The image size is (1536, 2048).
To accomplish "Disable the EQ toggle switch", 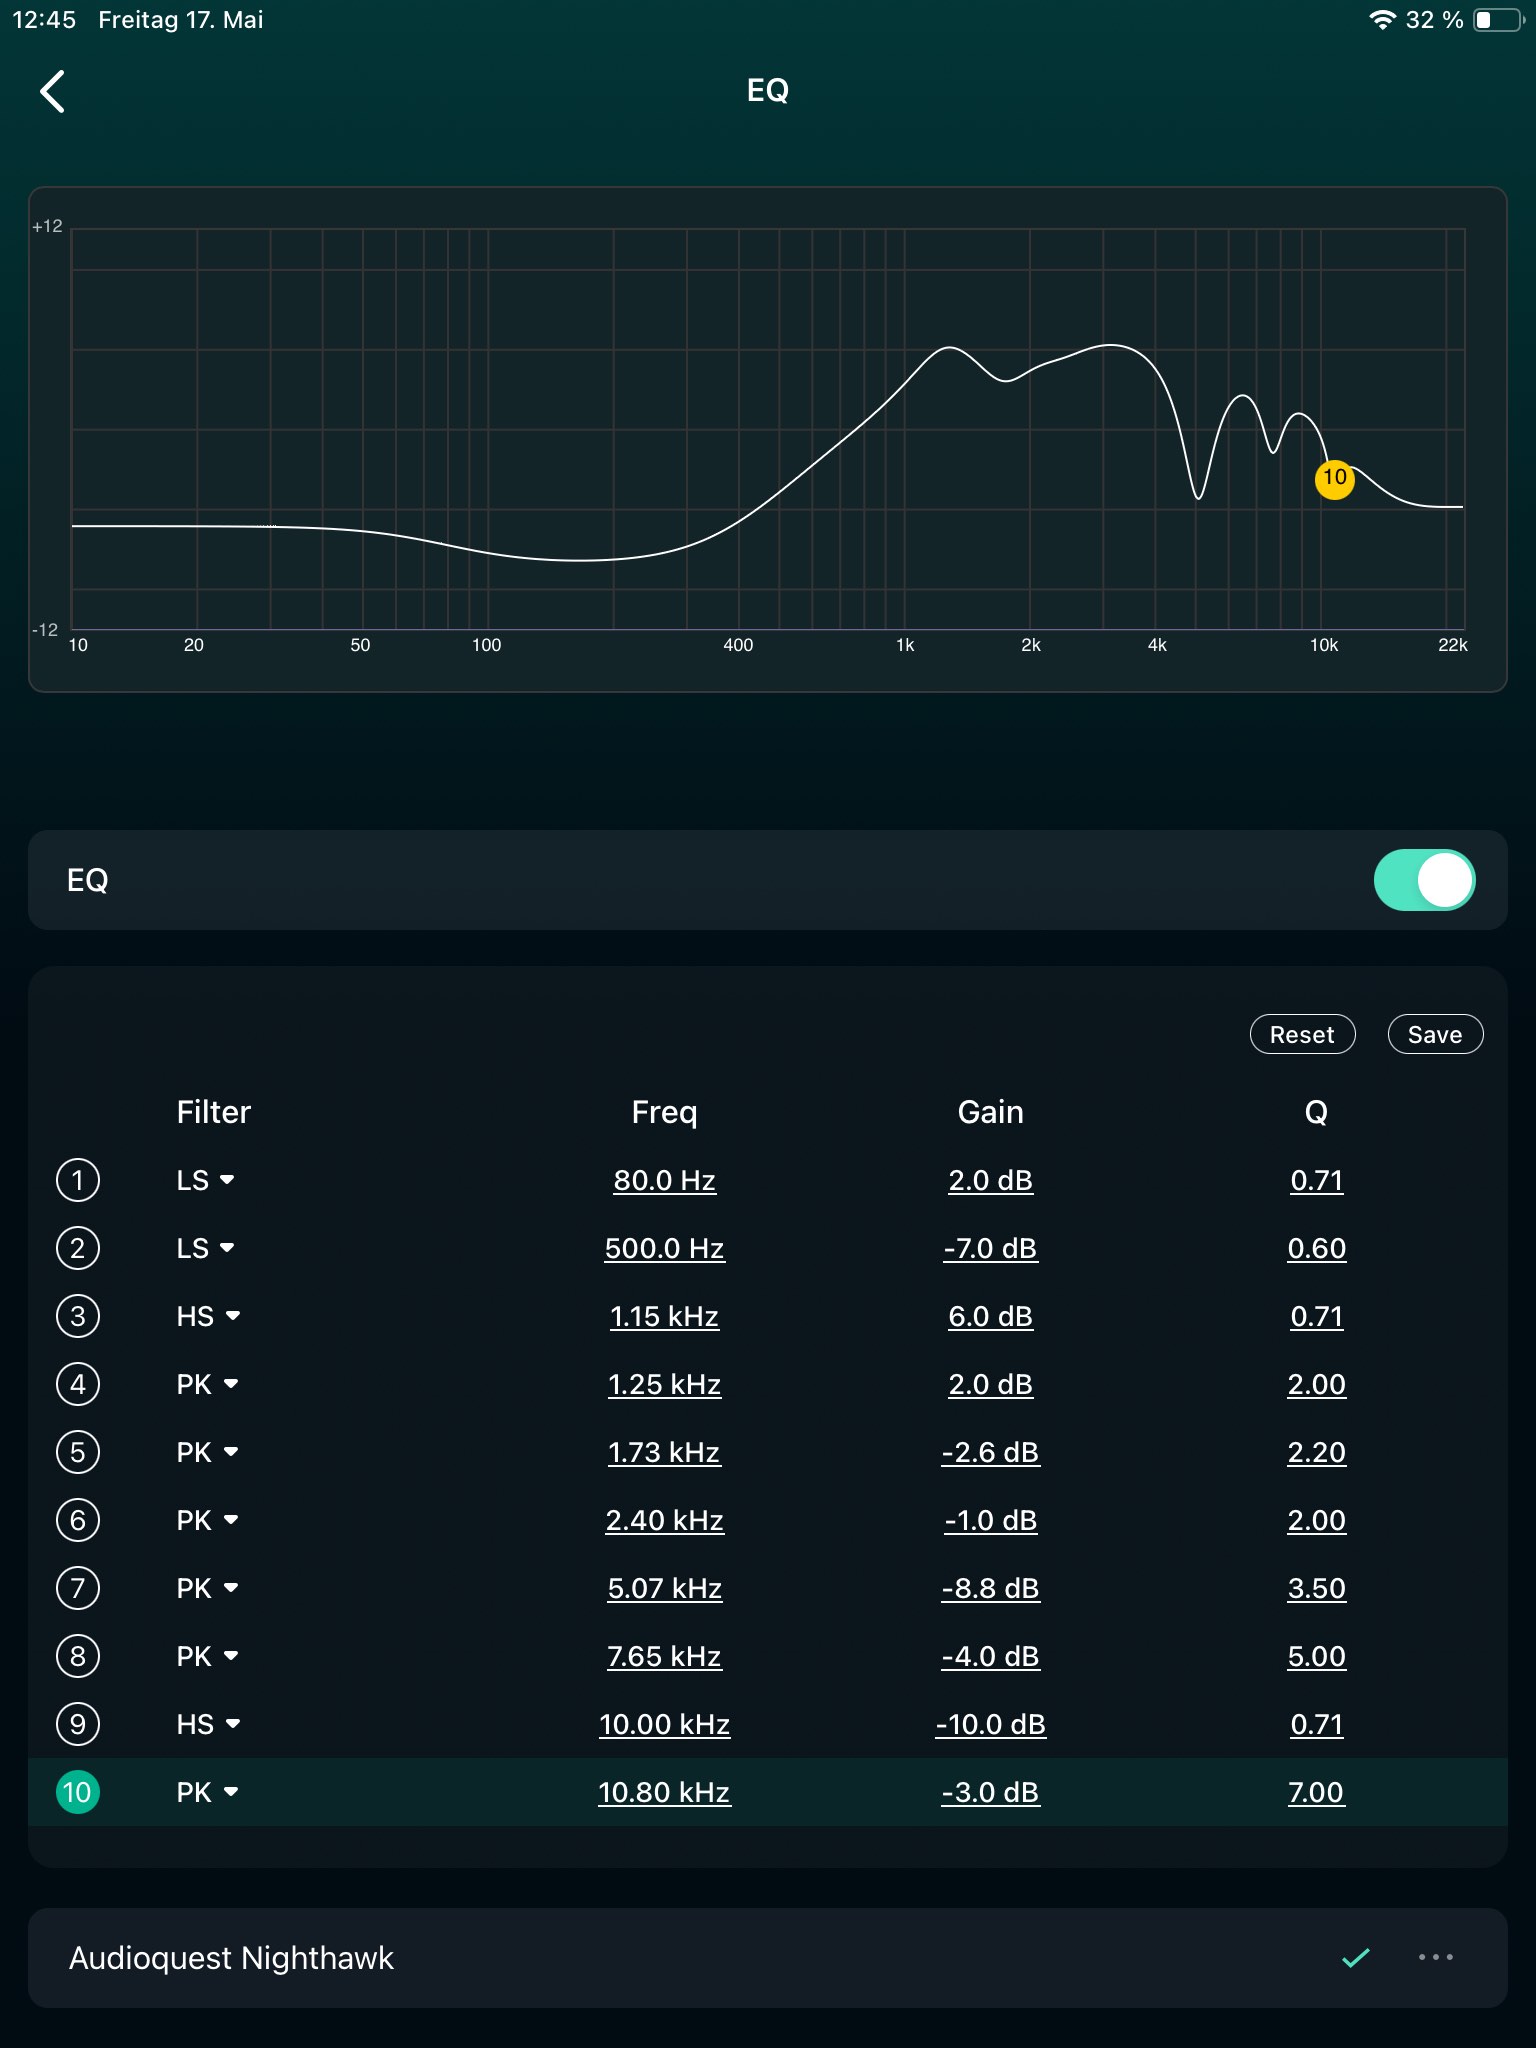I will coord(1424,880).
